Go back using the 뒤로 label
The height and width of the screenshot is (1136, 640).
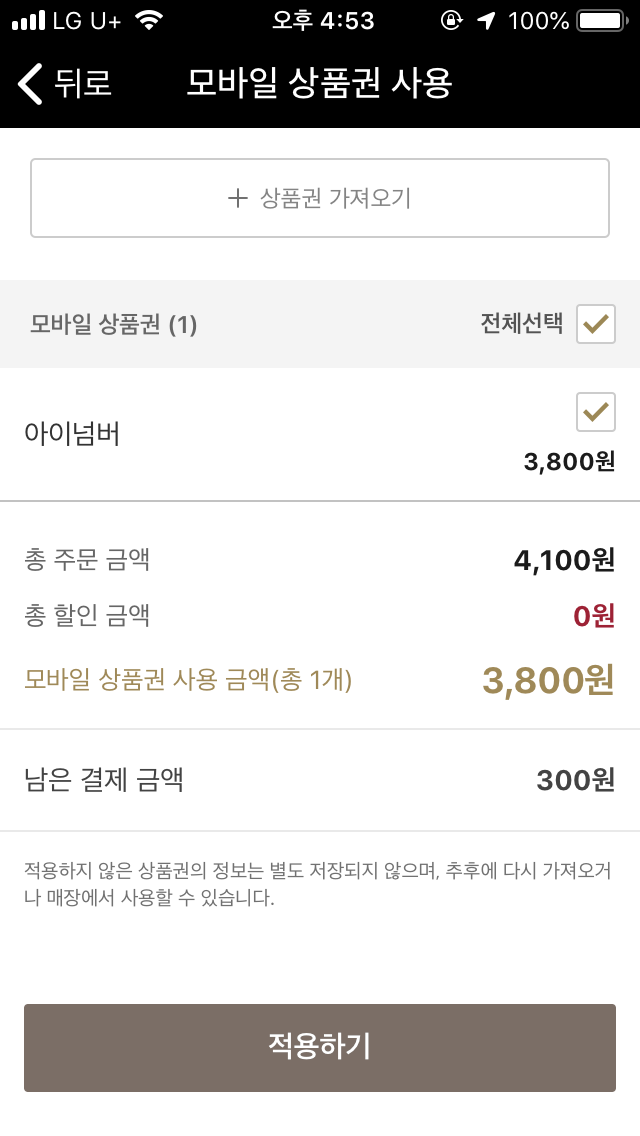pos(83,84)
